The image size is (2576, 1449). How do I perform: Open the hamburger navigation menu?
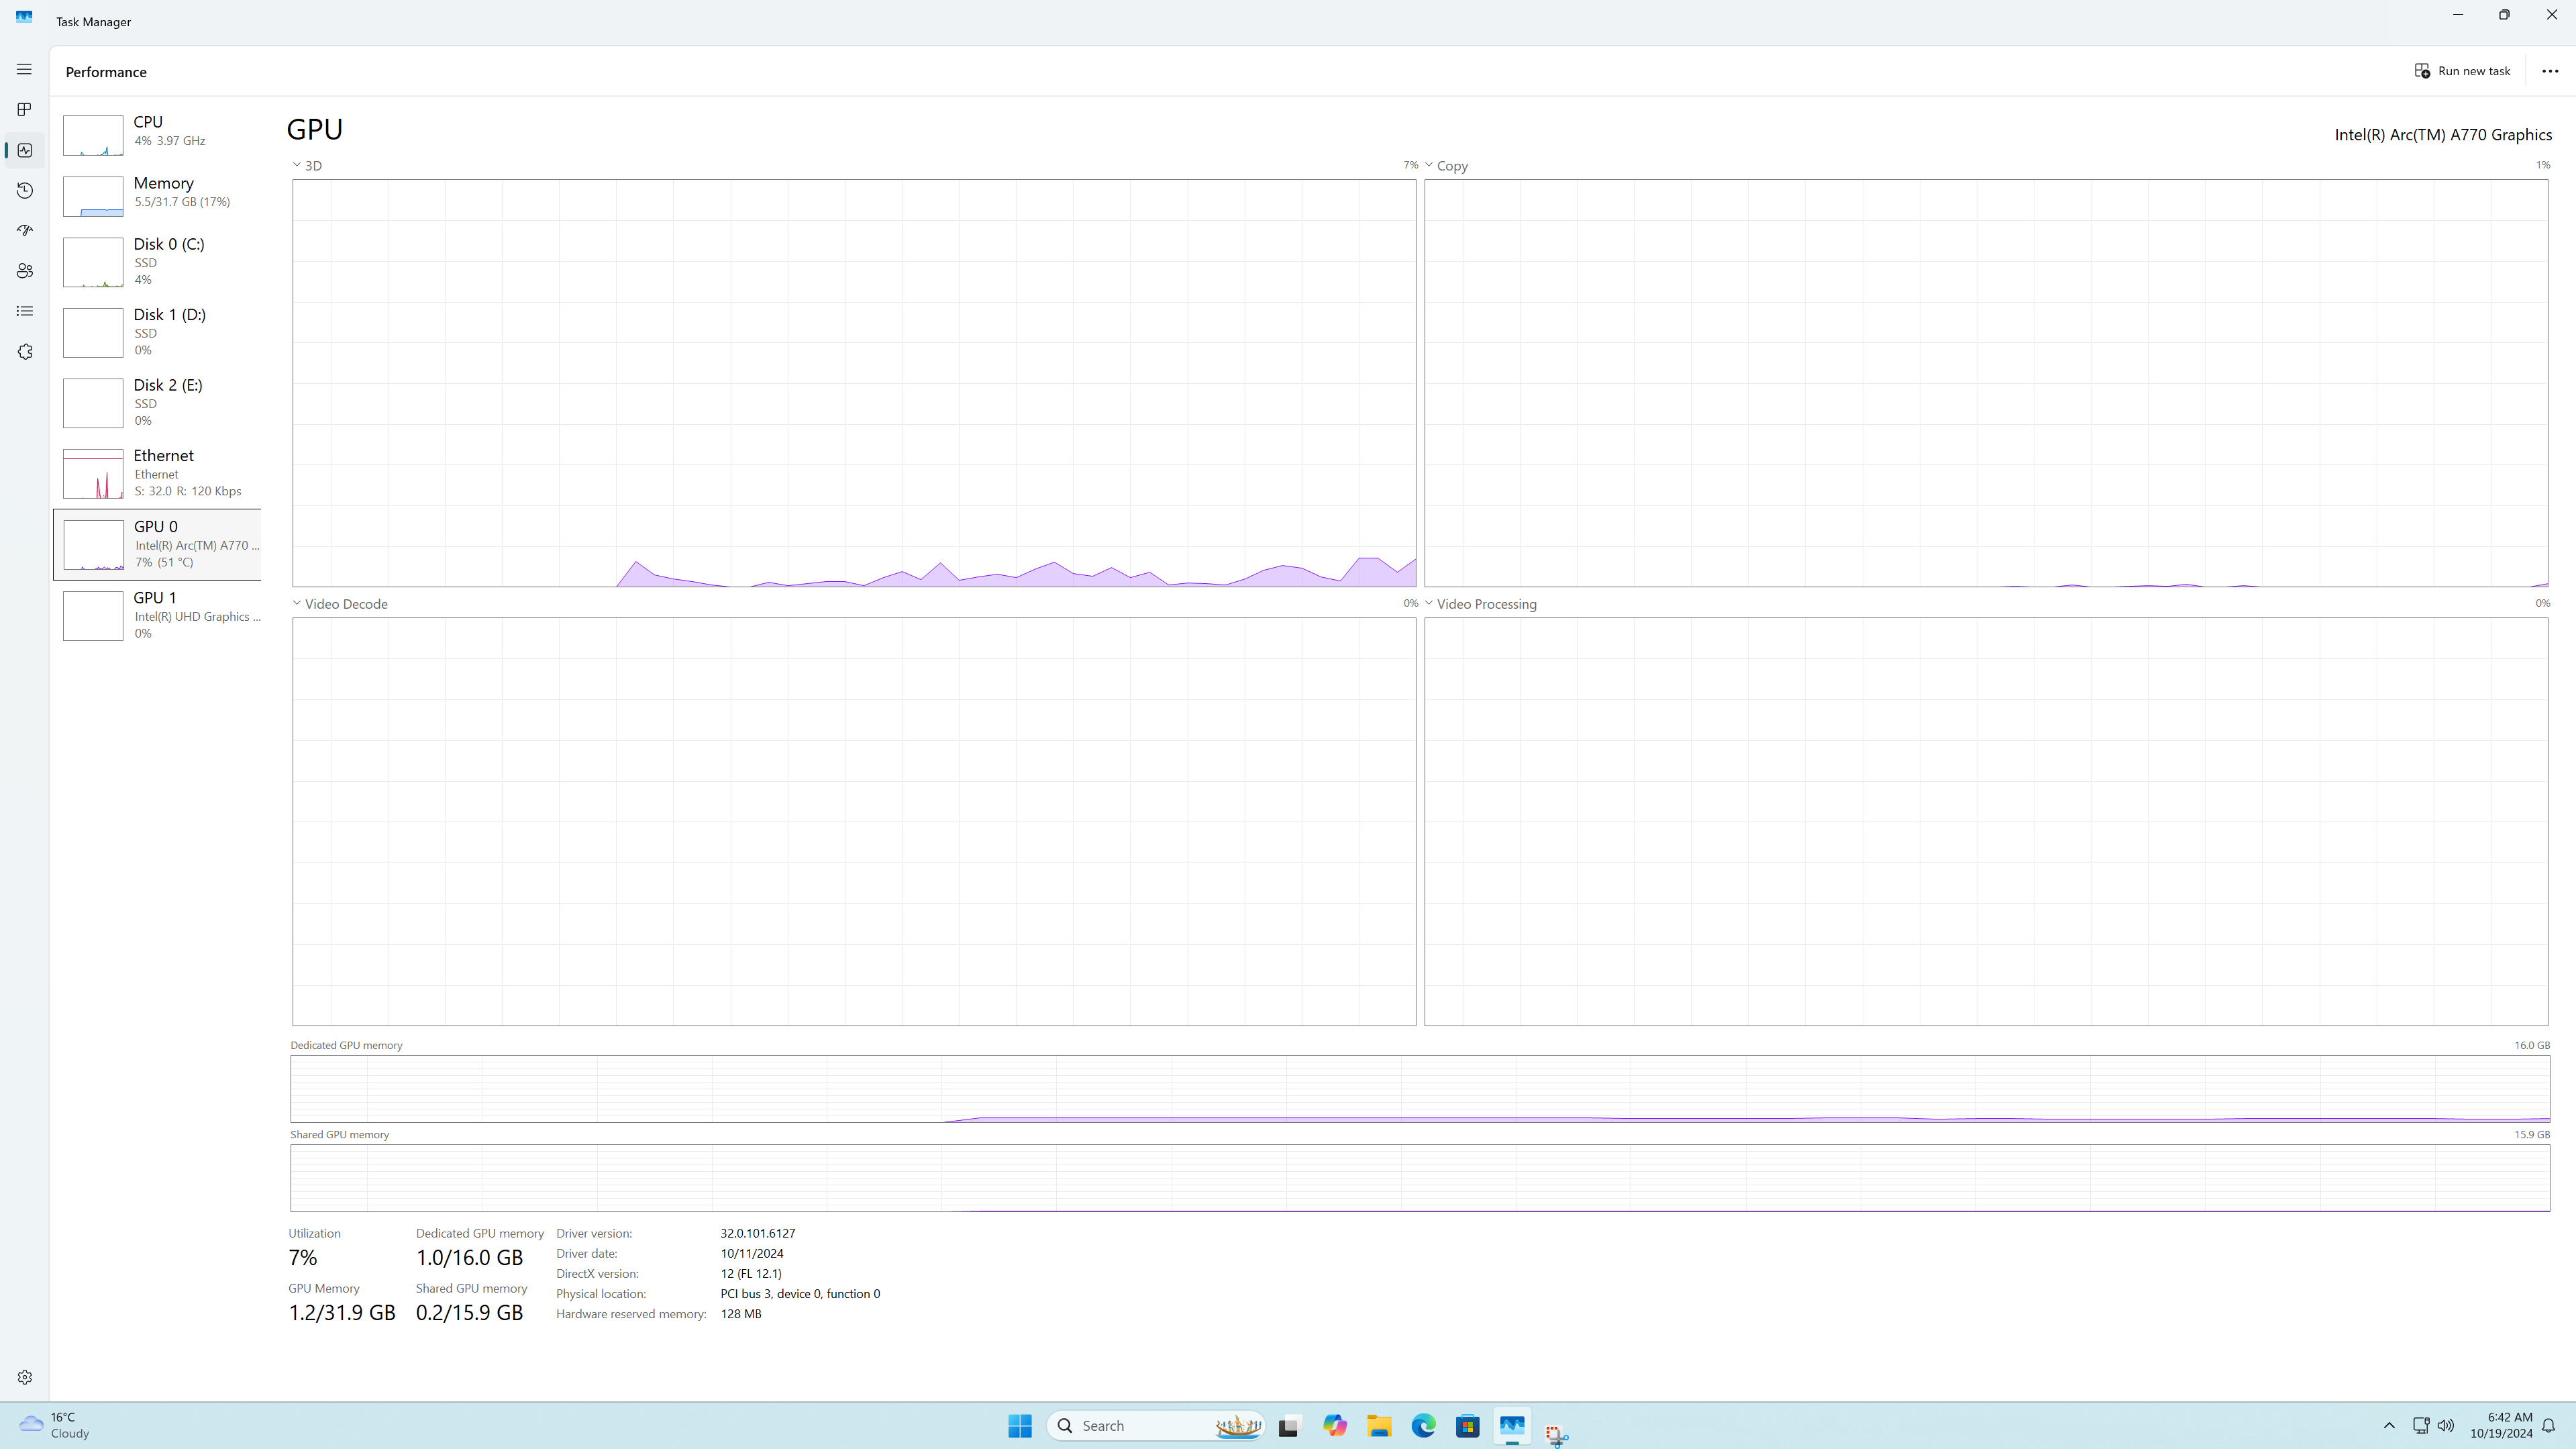coord(24,69)
